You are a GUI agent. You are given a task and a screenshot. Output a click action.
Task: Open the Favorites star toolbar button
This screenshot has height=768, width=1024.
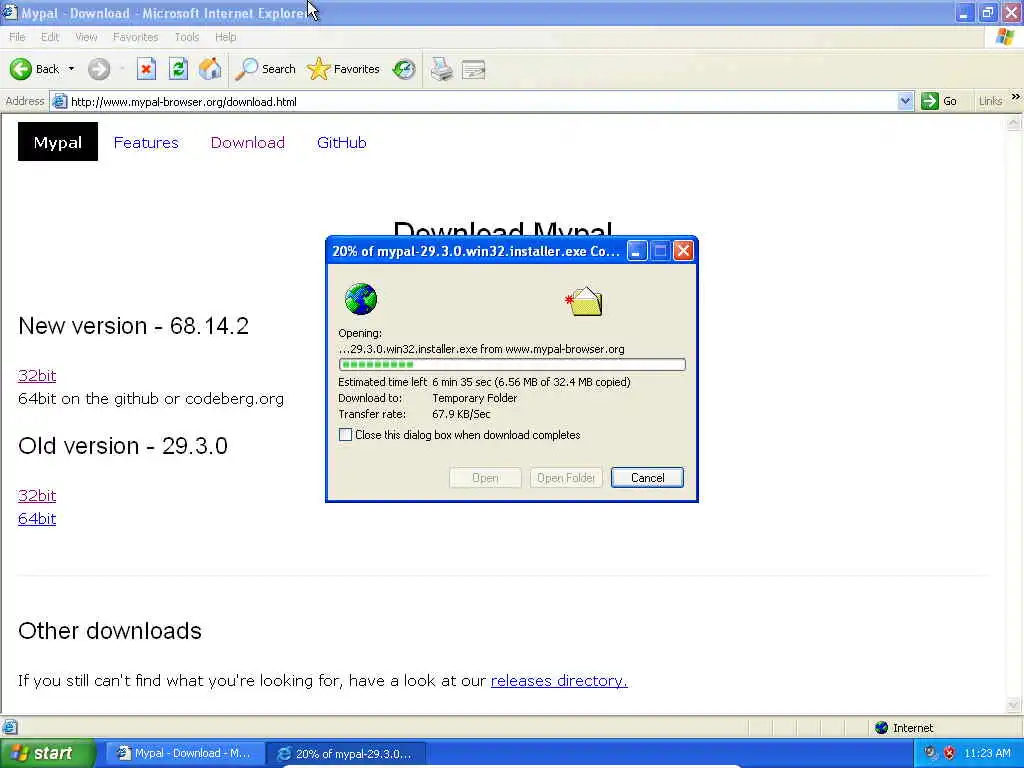pos(344,69)
